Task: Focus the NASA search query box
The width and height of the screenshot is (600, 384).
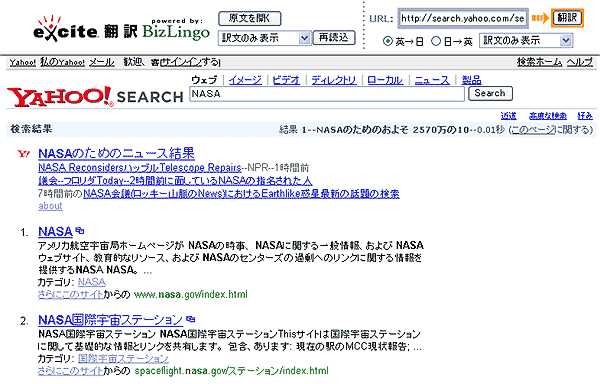Action: click(x=327, y=94)
